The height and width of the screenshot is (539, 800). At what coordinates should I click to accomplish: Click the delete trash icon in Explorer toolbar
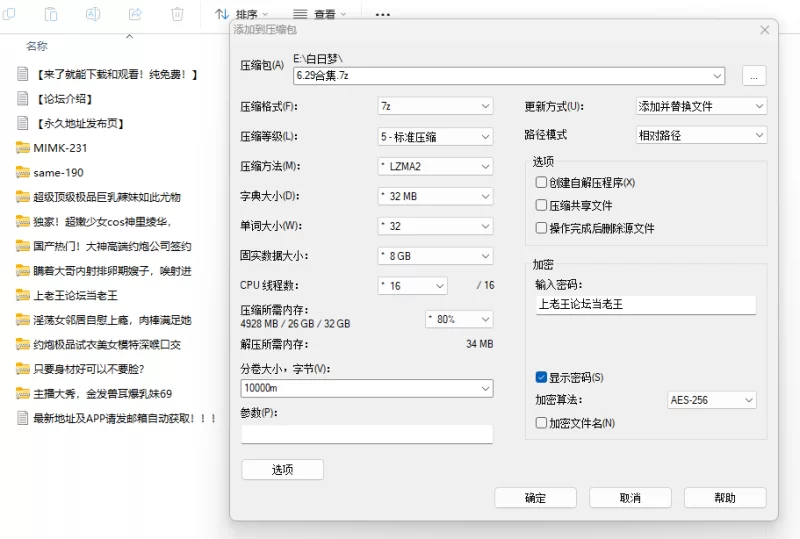pyautogui.click(x=177, y=14)
